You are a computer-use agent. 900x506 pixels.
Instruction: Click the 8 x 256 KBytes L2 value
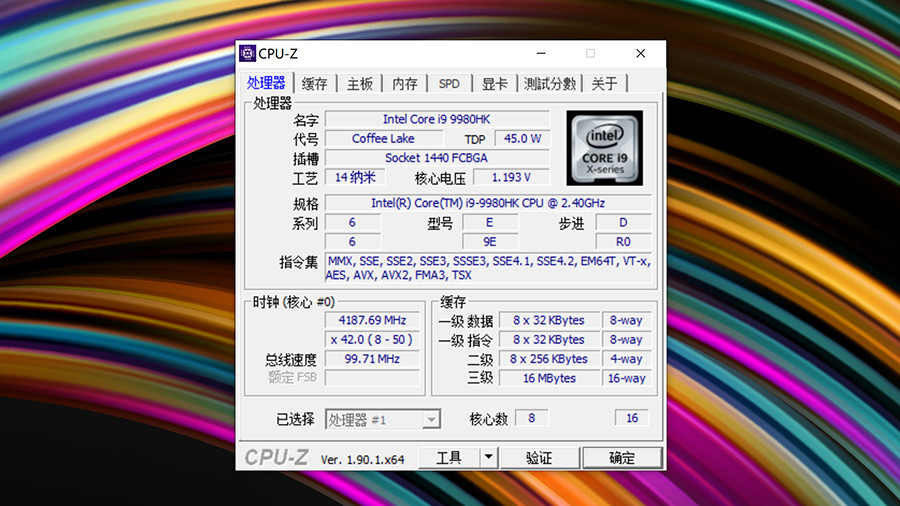point(549,359)
